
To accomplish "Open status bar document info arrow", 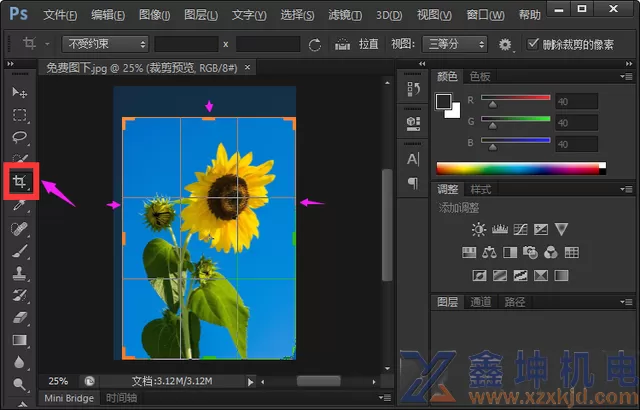I will point(250,382).
